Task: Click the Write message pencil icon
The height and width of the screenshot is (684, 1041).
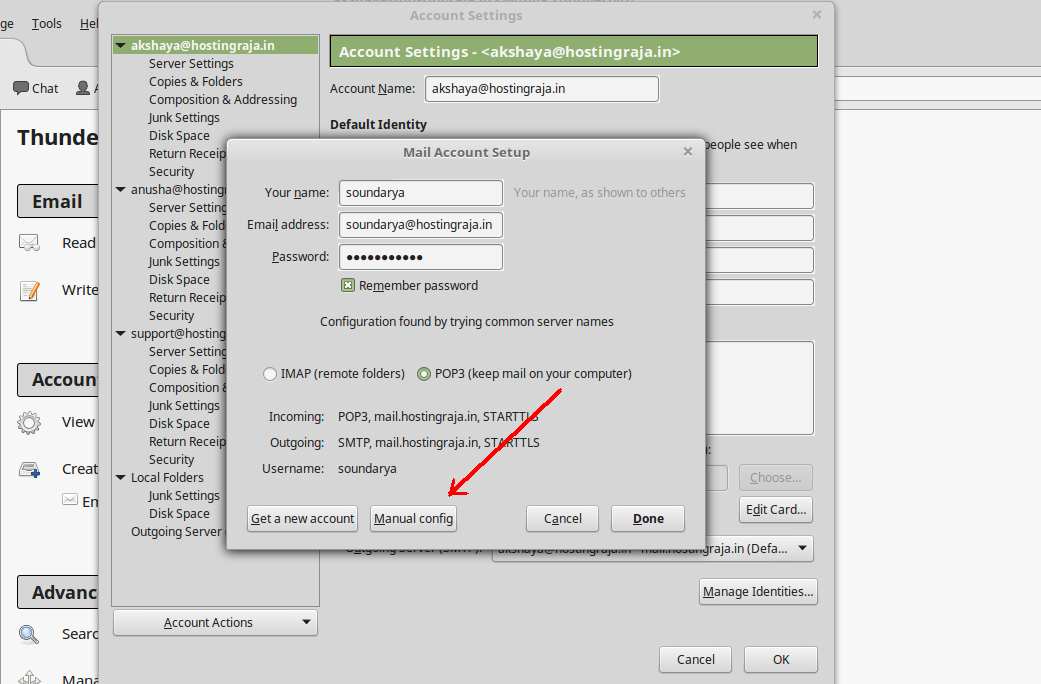Action: pyautogui.click(x=29, y=290)
